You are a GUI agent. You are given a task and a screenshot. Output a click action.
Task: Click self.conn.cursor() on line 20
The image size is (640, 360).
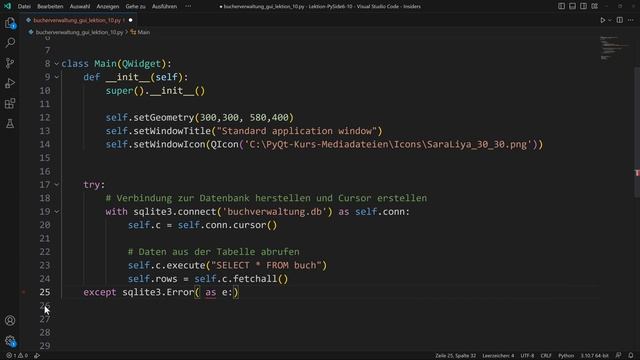point(227,225)
